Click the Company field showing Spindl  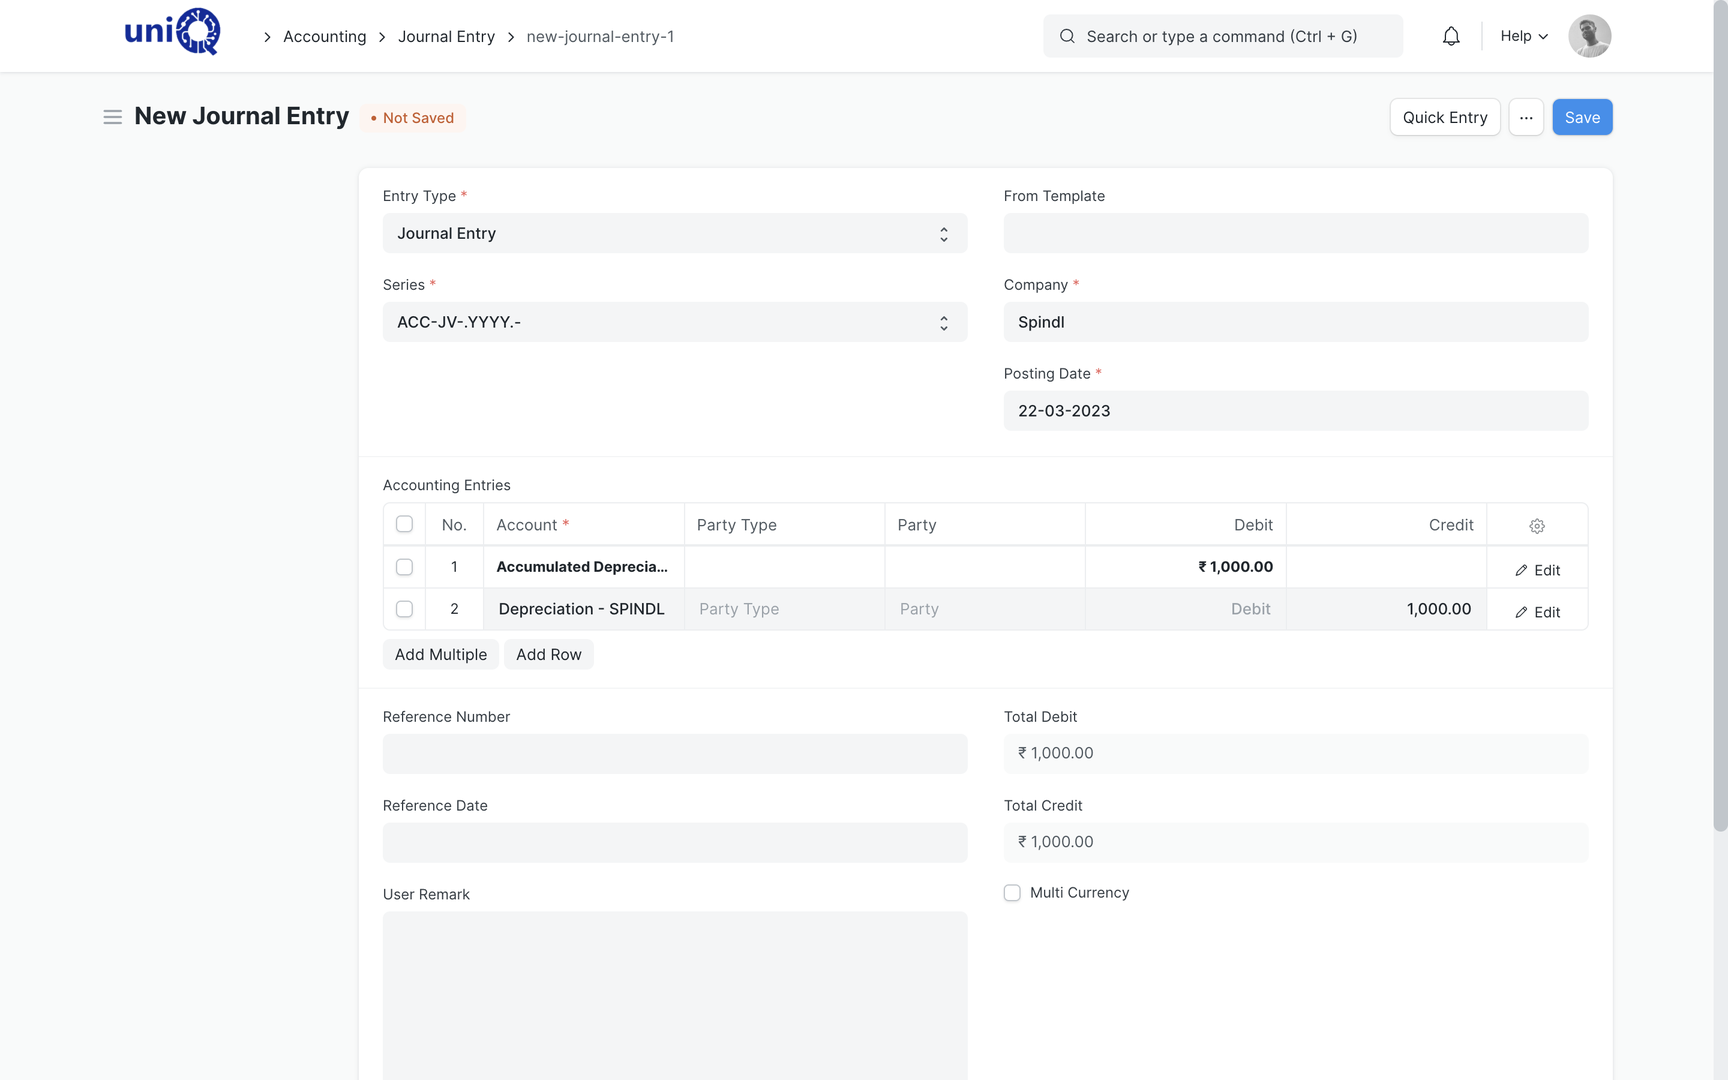point(1296,322)
